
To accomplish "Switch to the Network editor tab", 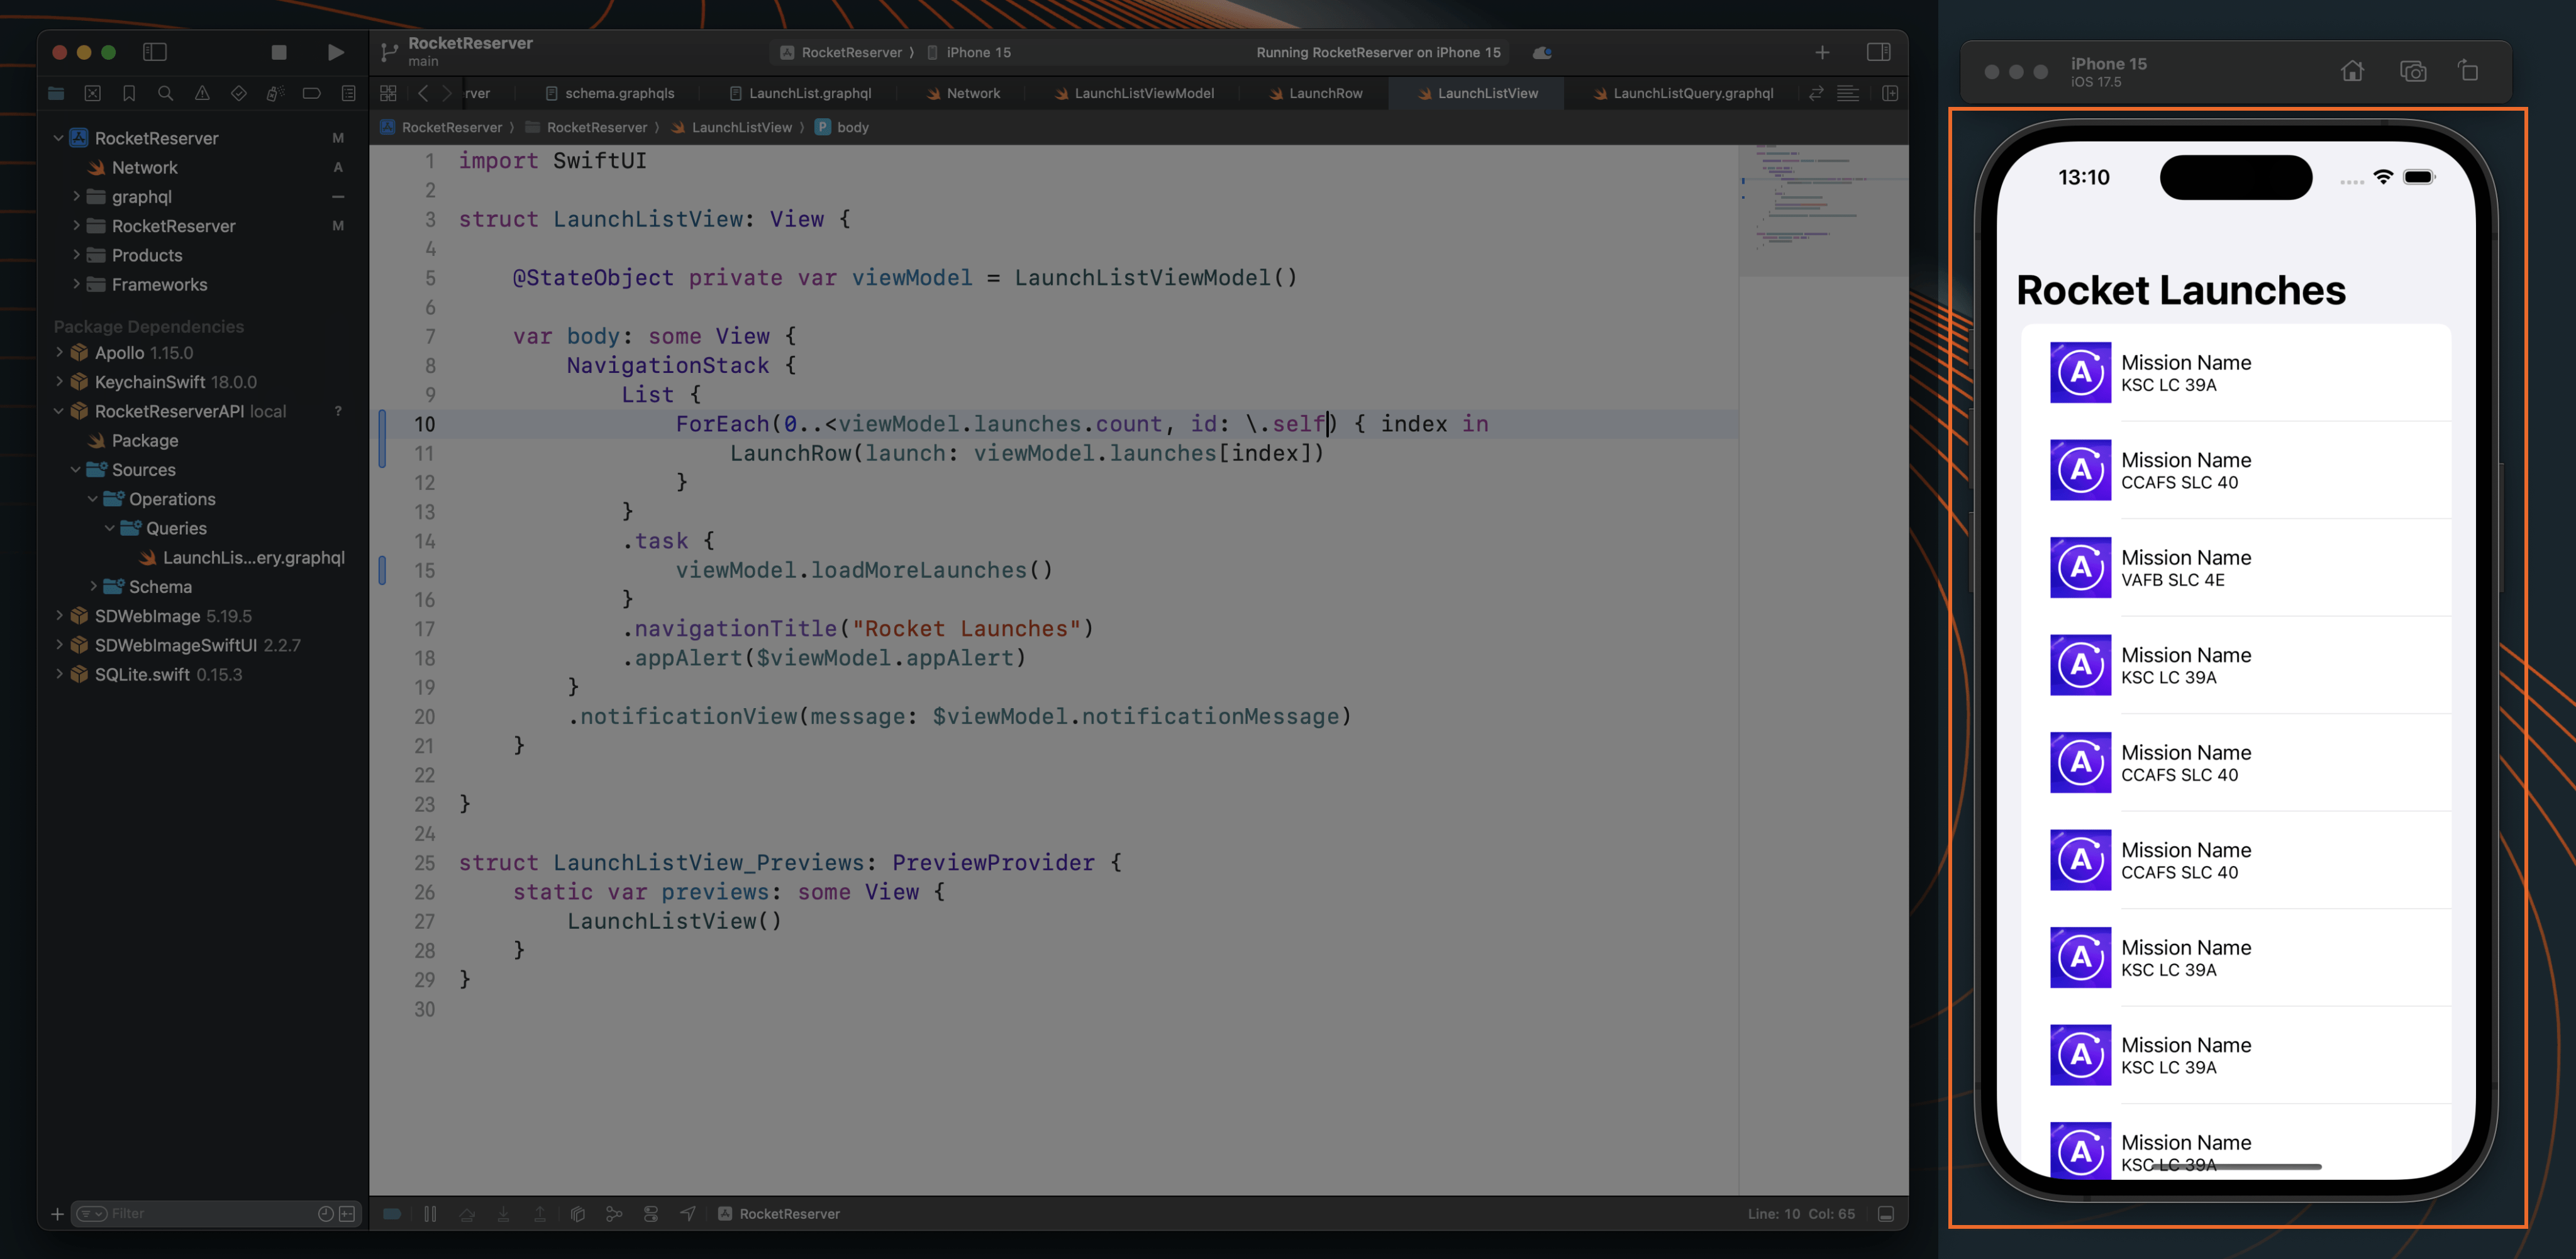I will pos(973,93).
